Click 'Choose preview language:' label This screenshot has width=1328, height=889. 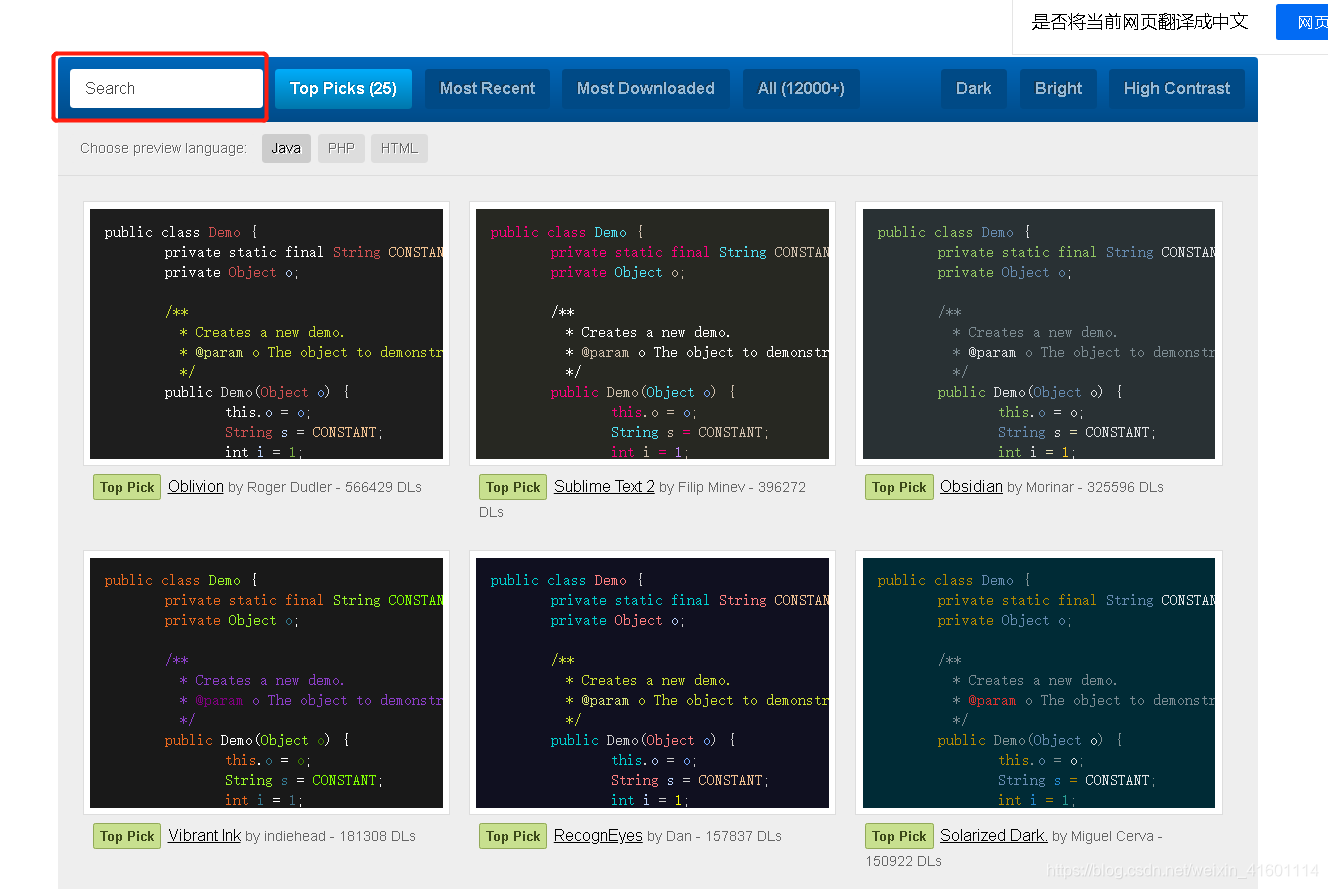163,148
